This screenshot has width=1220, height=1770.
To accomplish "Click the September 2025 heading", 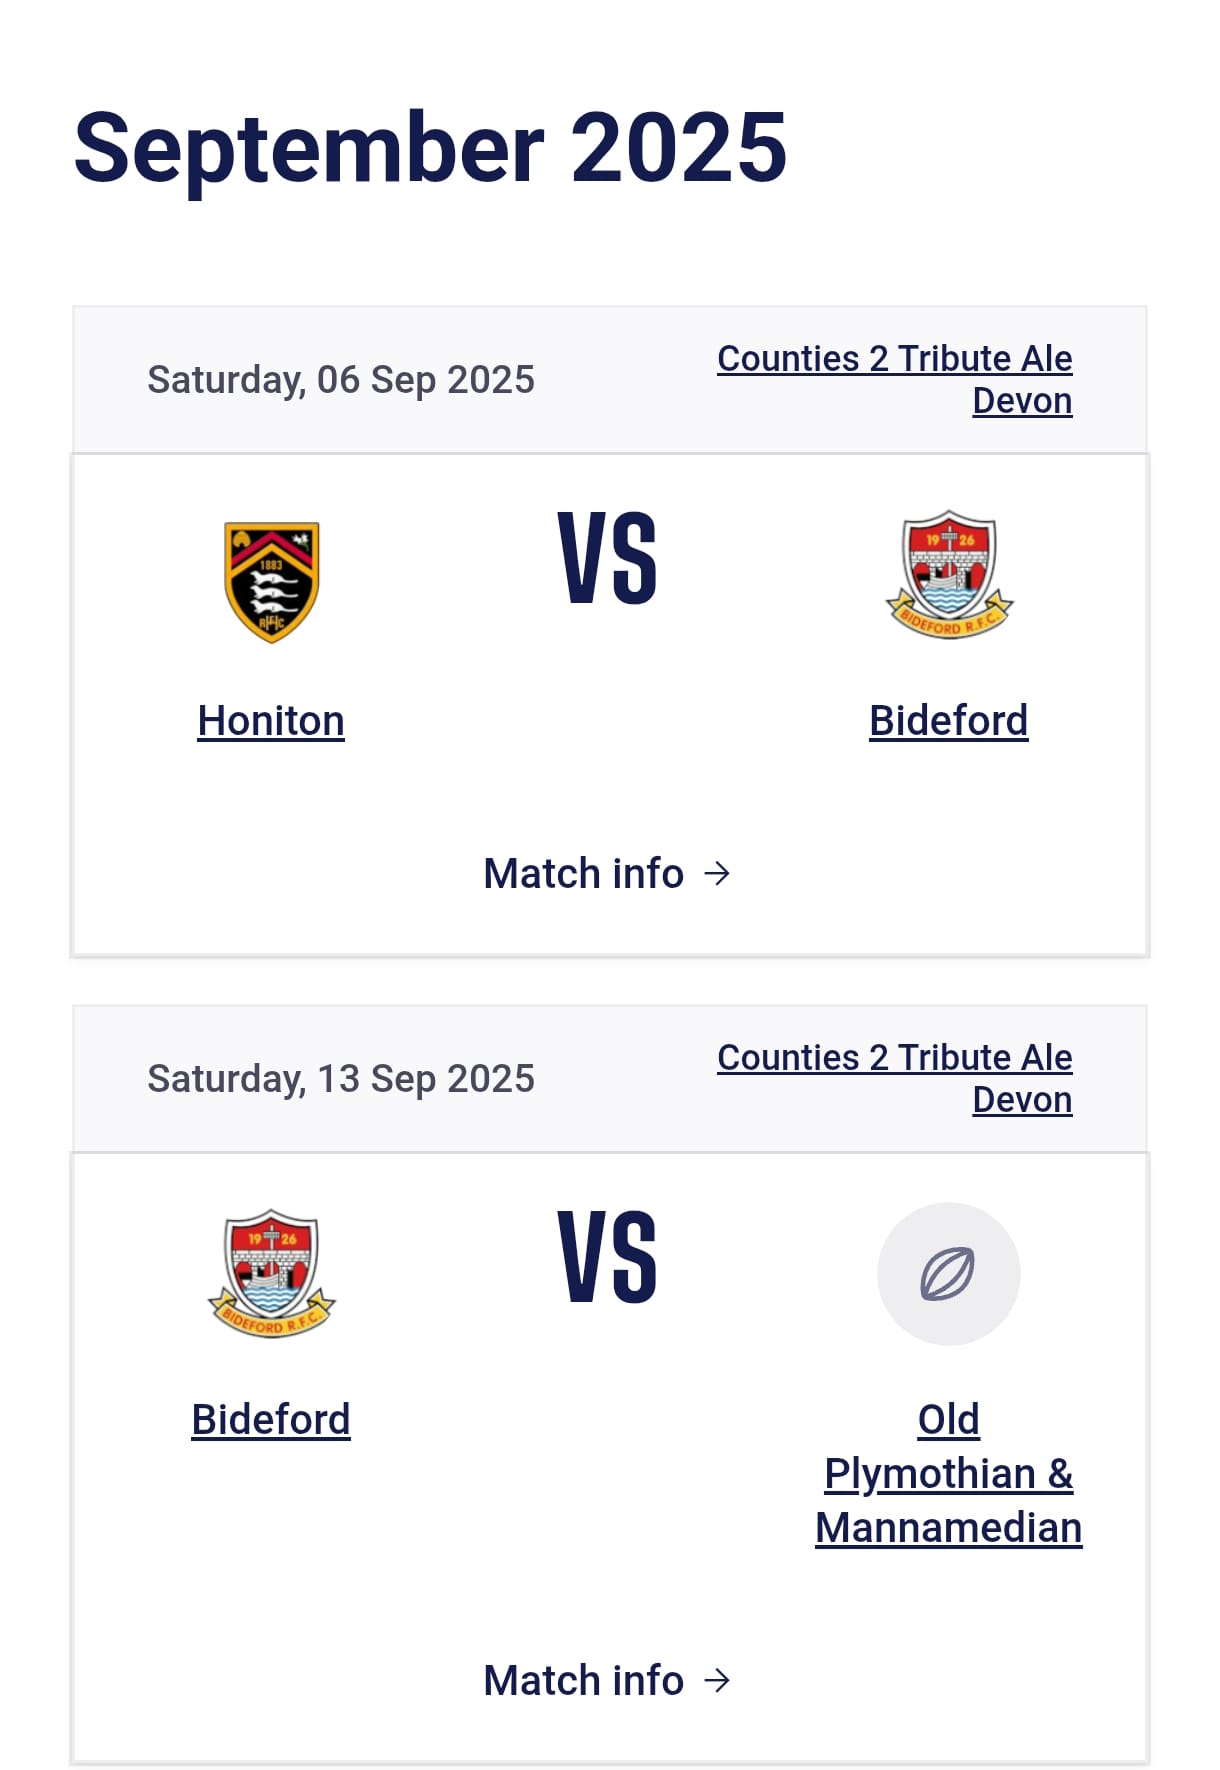I will (x=430, y=149).
